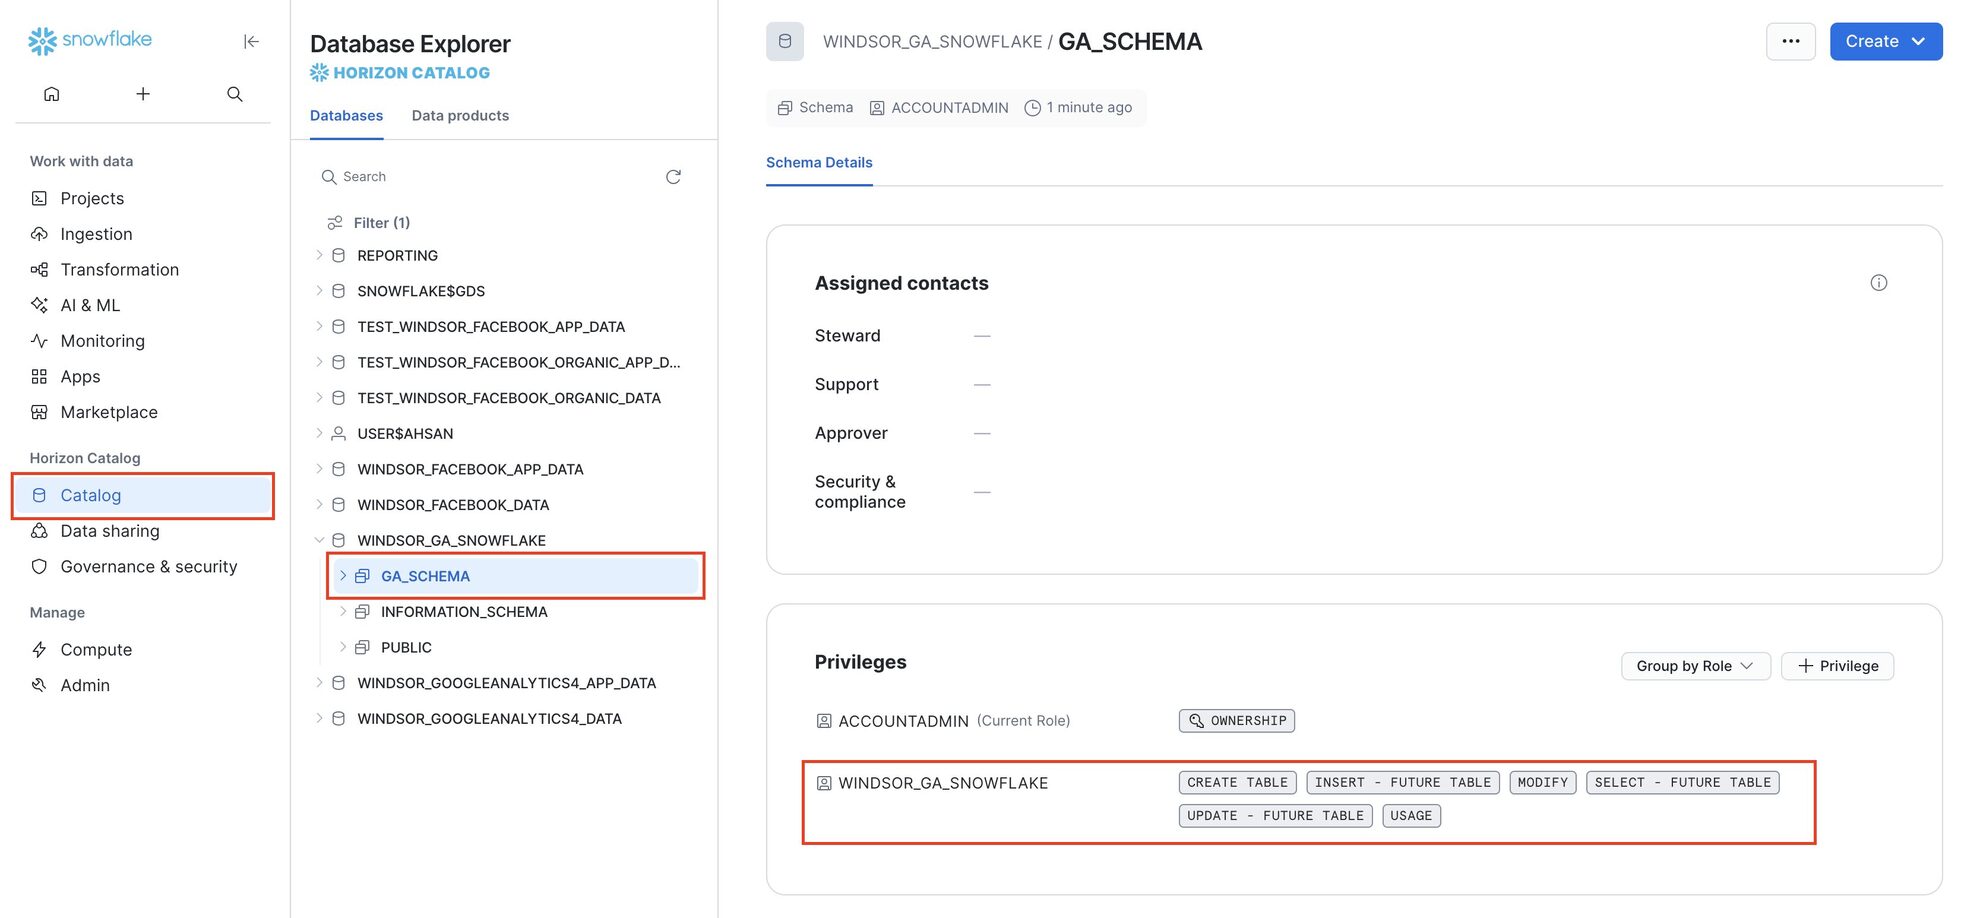1980x918 pixels.
Task: Click the Snowflake logo
Action: click(90, 40)
